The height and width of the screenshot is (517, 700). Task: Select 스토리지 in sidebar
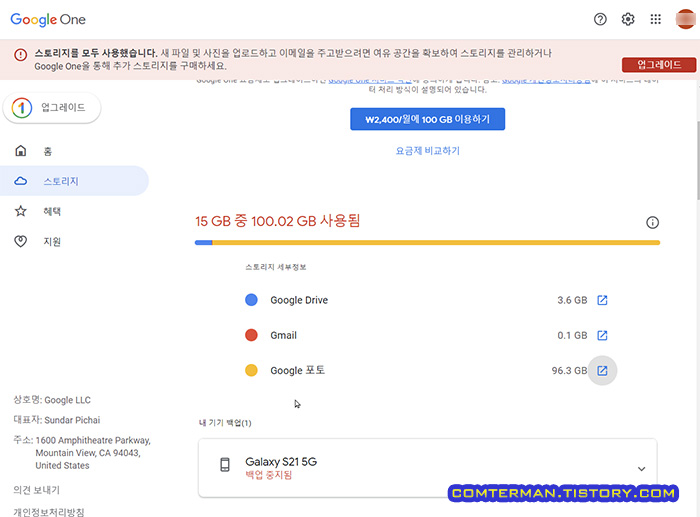(x=74, y=181)
